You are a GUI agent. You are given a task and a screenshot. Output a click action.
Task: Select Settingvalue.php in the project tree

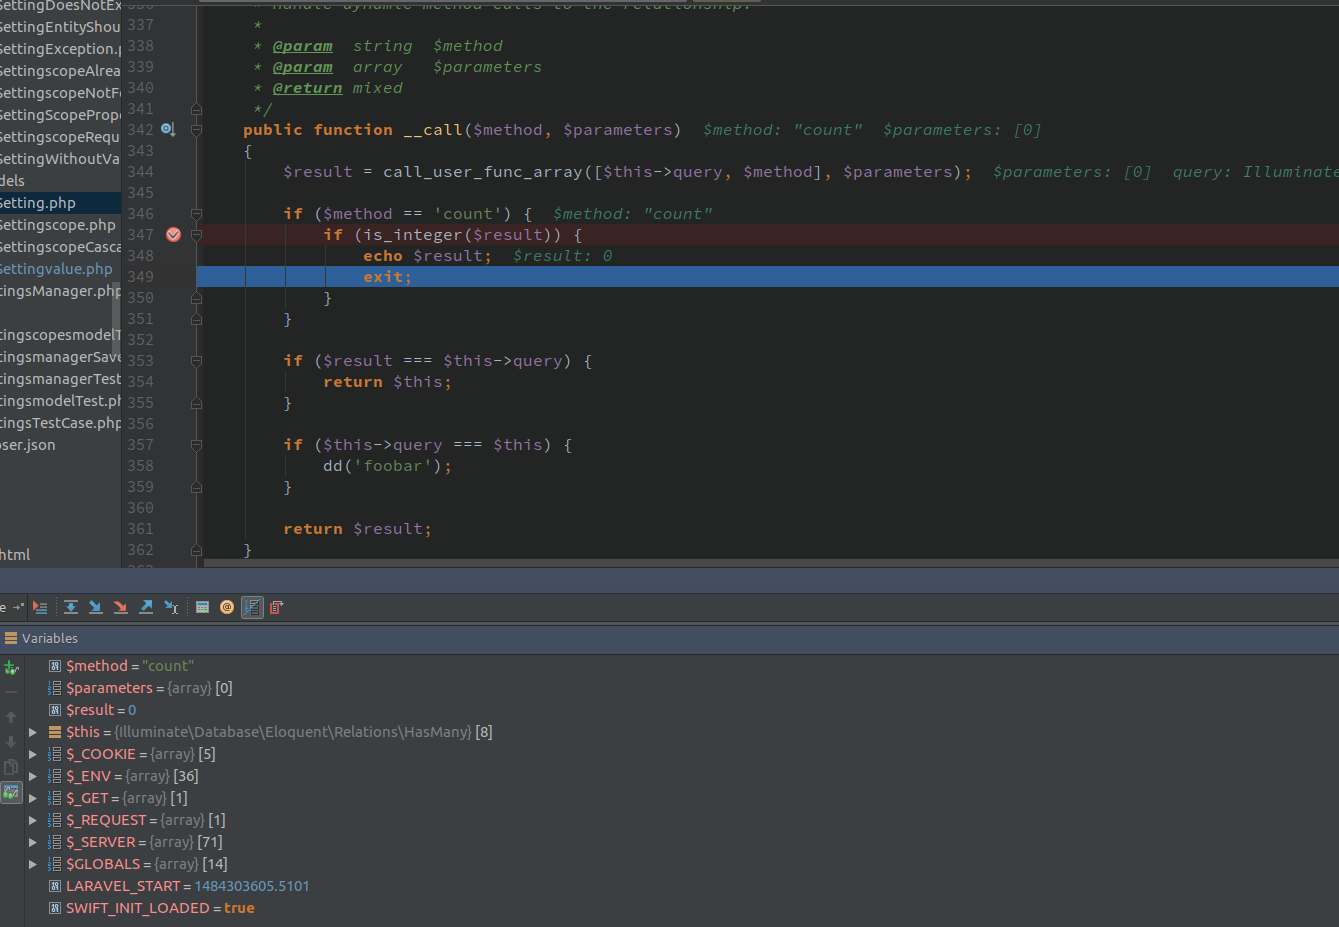60,269
